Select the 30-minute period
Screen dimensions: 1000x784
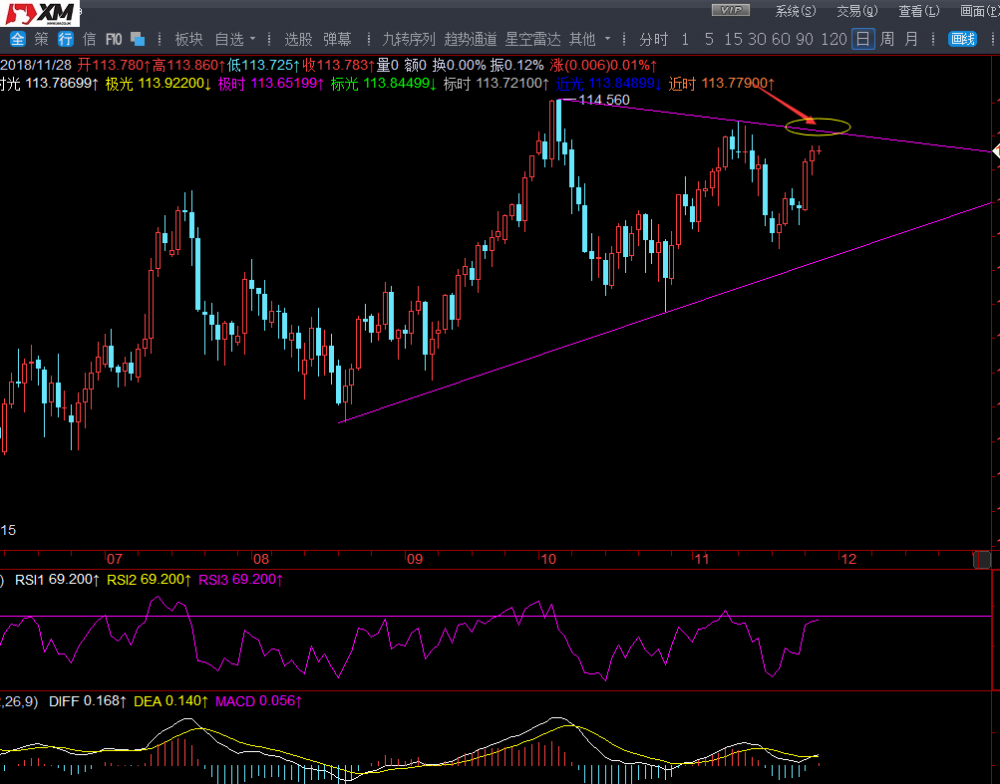pyautogui.click(x=757, y=40)
